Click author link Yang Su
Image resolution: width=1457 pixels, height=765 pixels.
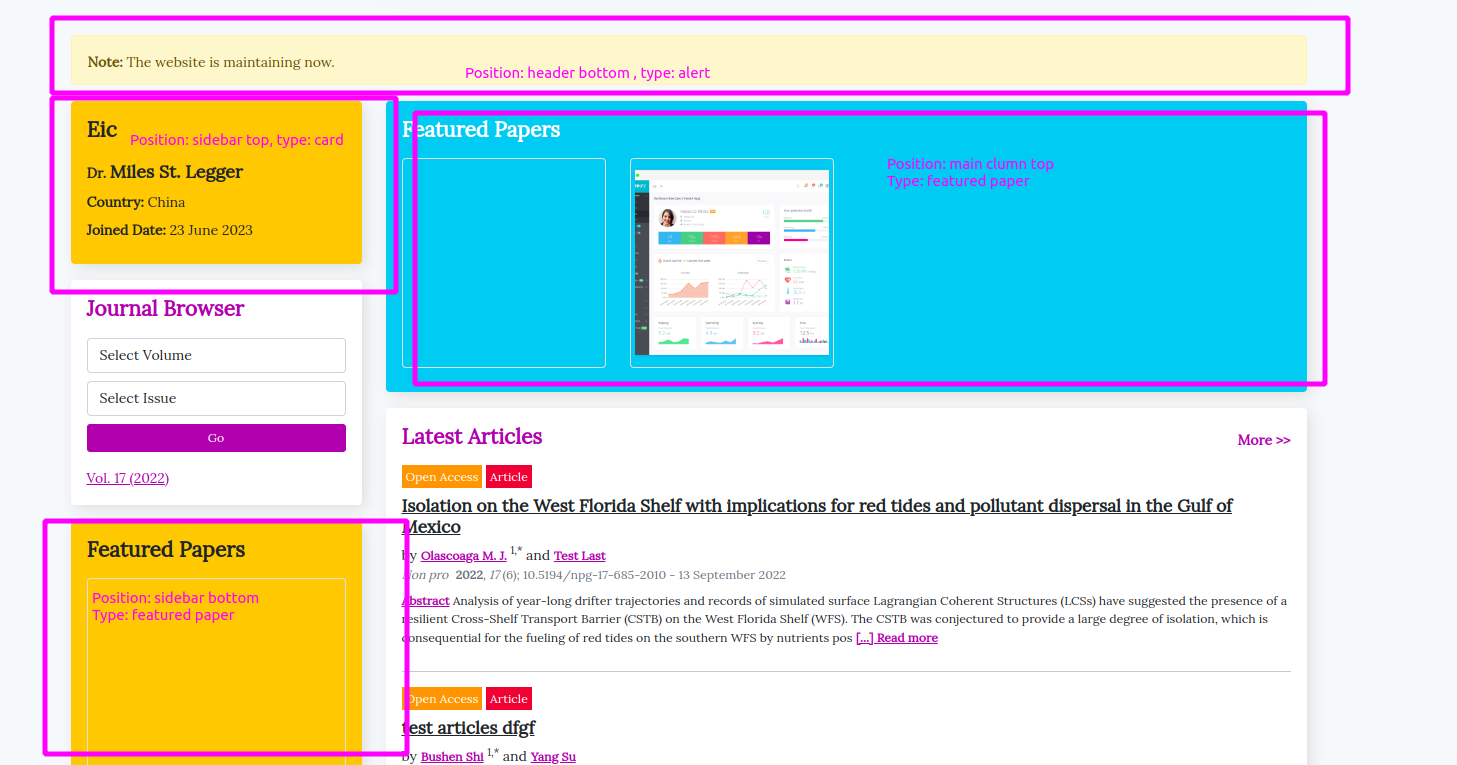553,756
